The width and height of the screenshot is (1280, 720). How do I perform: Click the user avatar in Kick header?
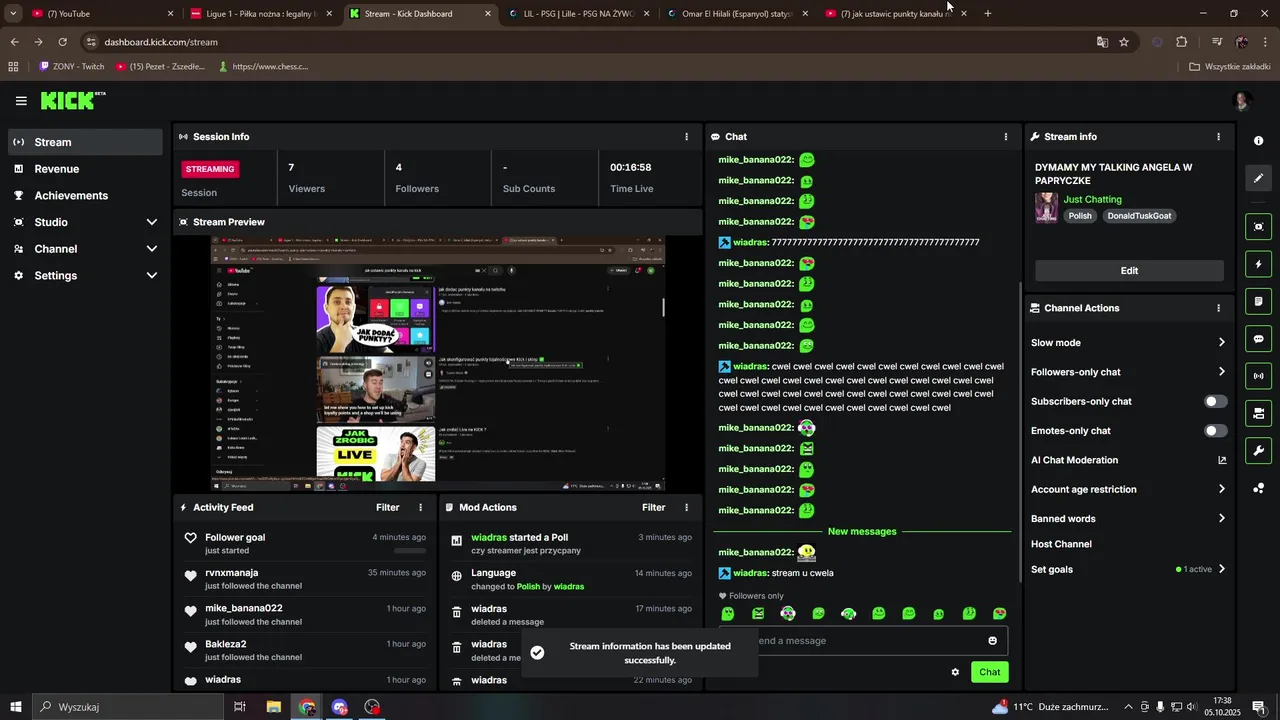[1243, 101]
